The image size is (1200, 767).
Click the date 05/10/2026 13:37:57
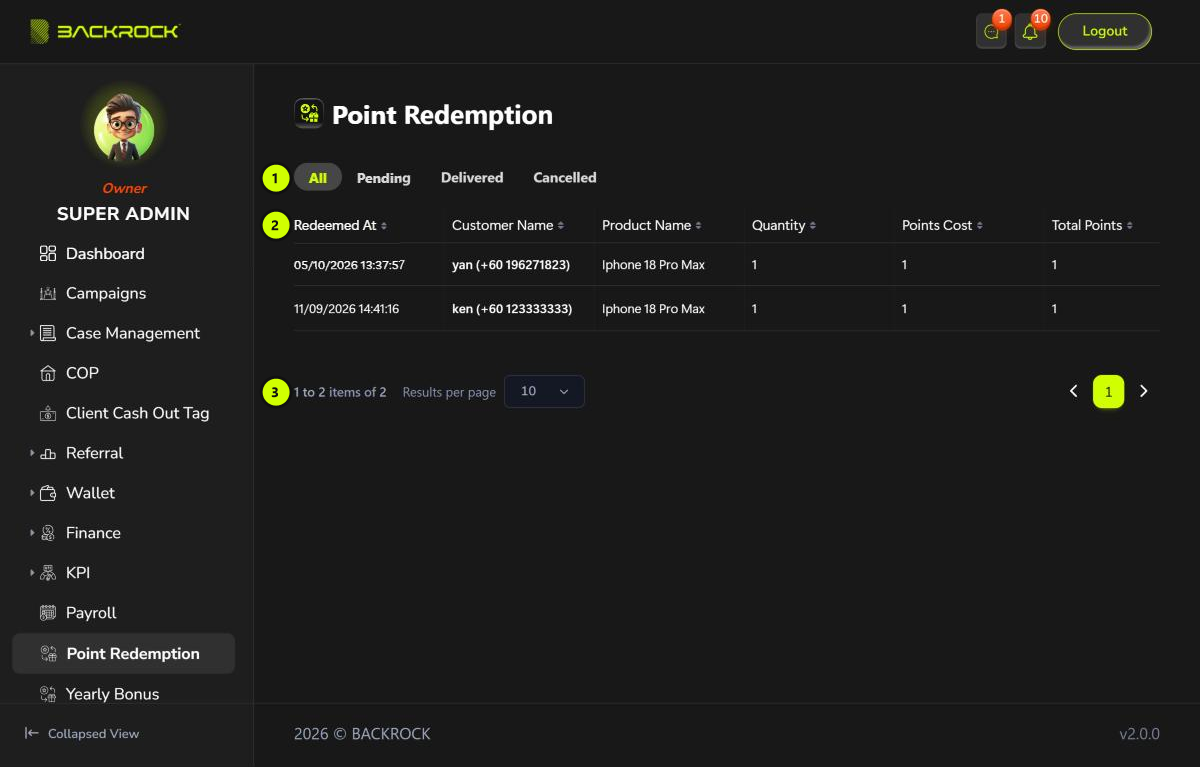tap(349, 265)
